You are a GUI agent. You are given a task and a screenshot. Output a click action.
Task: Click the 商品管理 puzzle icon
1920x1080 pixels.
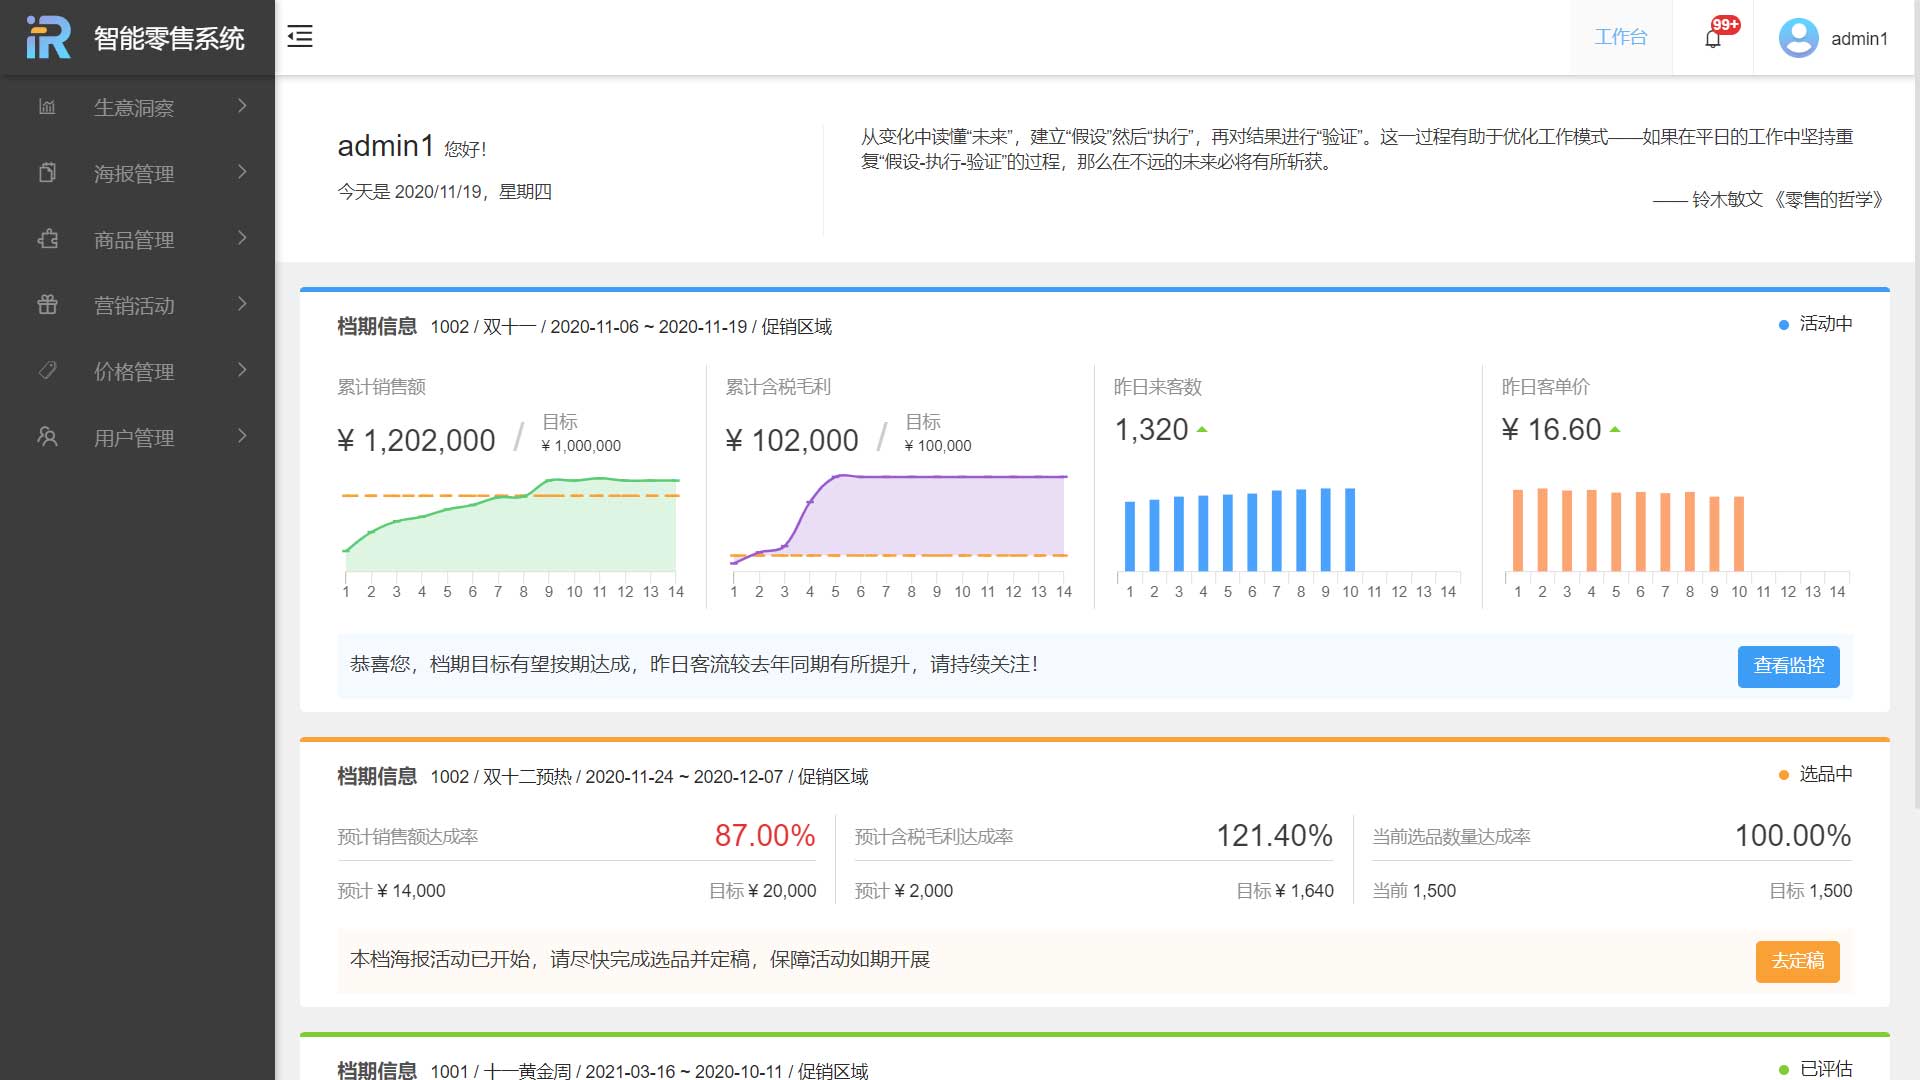(47, 239)
